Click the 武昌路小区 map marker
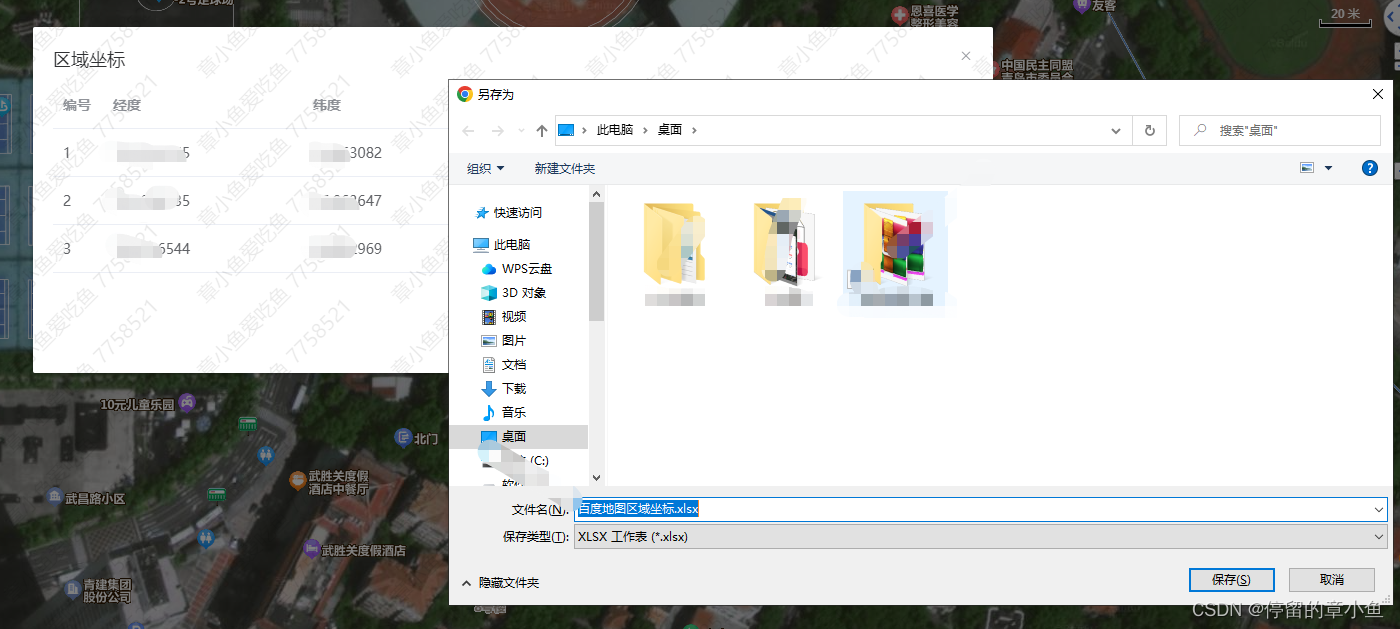The width and height of the screenshot is (1400, 629). point(55,497)
